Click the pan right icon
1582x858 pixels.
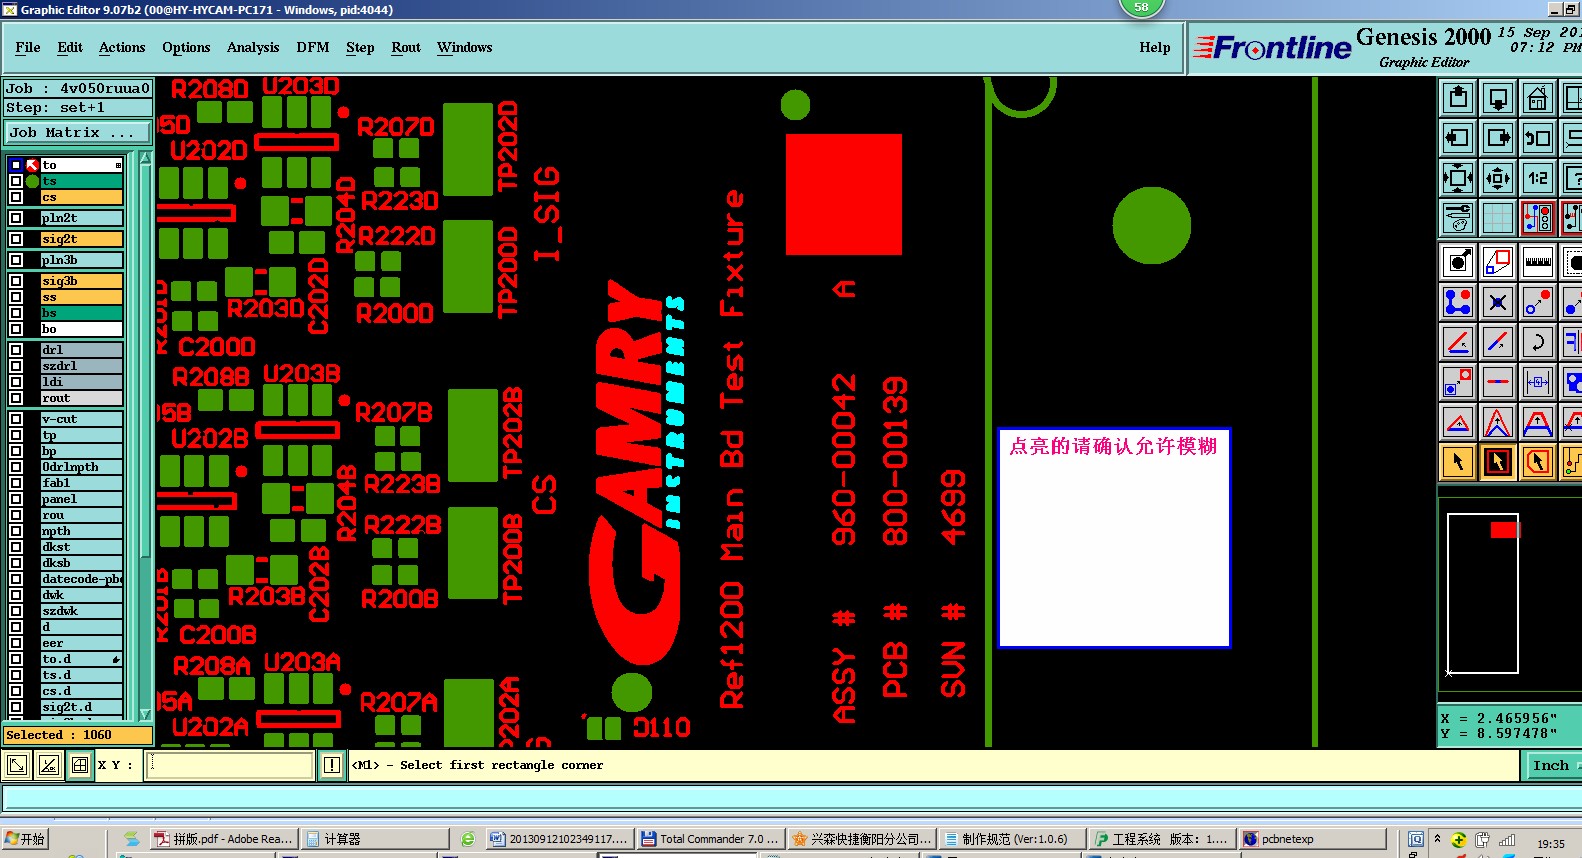coord(1498,138)
